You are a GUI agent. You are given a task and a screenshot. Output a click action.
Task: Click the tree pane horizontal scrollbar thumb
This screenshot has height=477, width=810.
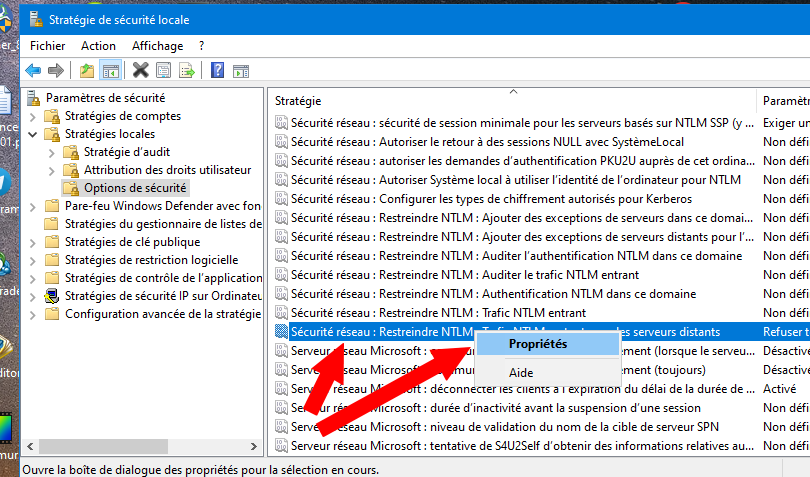(x=103, y=447)
